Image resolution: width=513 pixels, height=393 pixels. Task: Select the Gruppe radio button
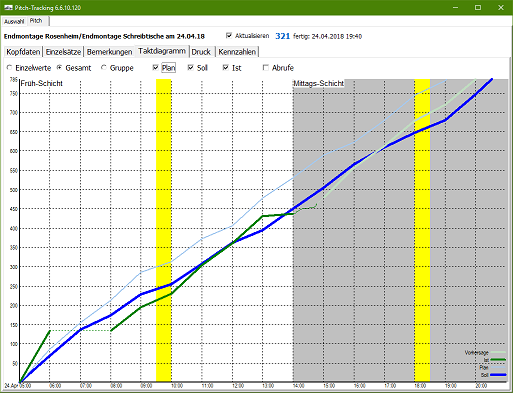pos(104,67)
